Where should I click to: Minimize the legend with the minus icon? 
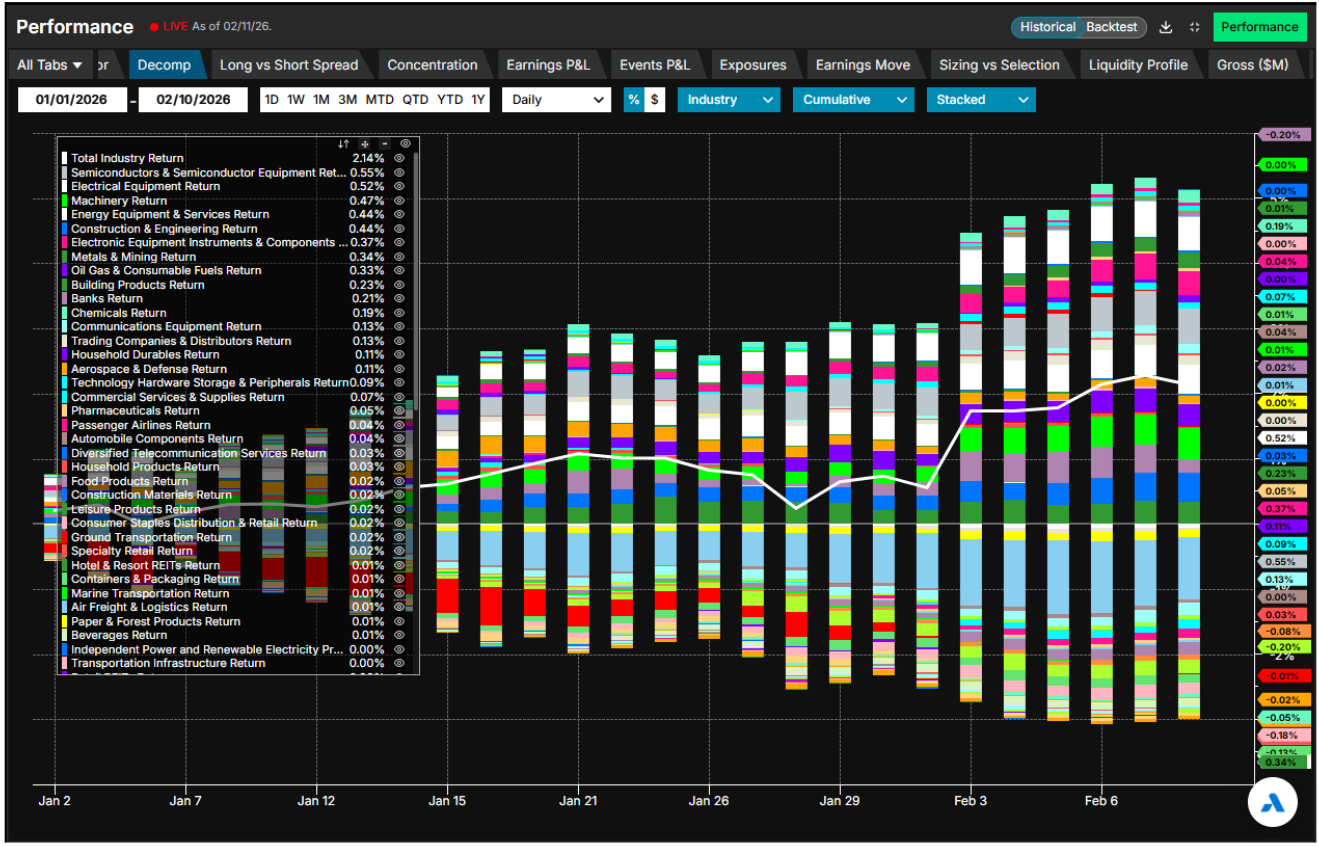click(x=385, y=144)
